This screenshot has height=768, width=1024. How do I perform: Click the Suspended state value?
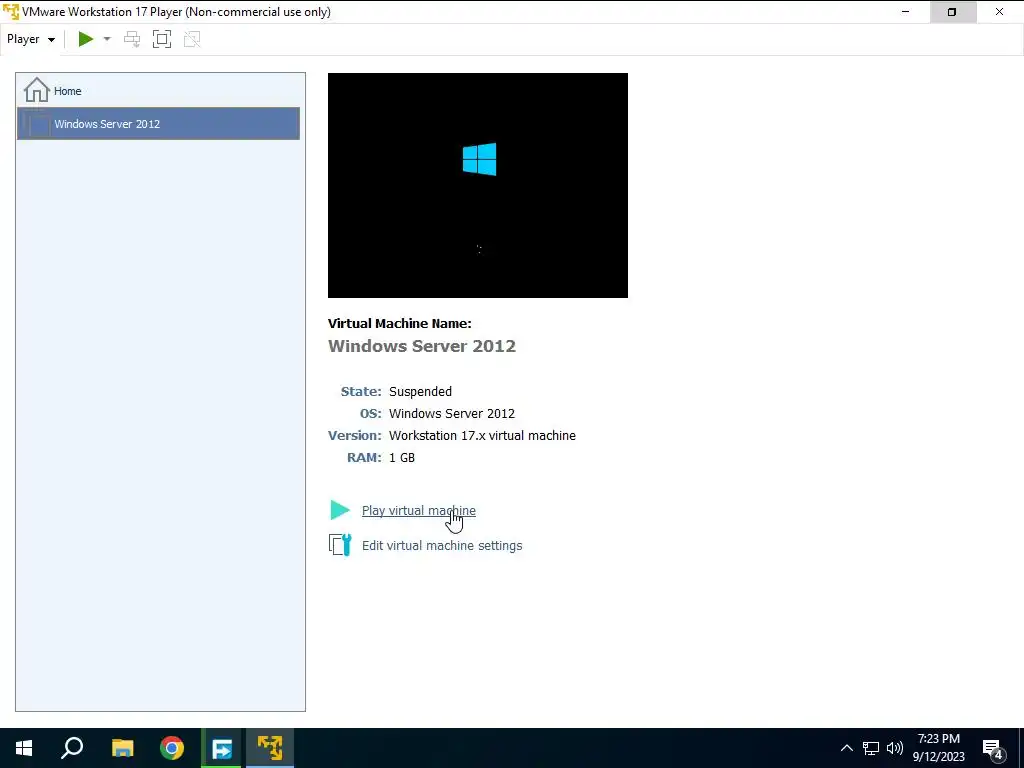[421, 392]
